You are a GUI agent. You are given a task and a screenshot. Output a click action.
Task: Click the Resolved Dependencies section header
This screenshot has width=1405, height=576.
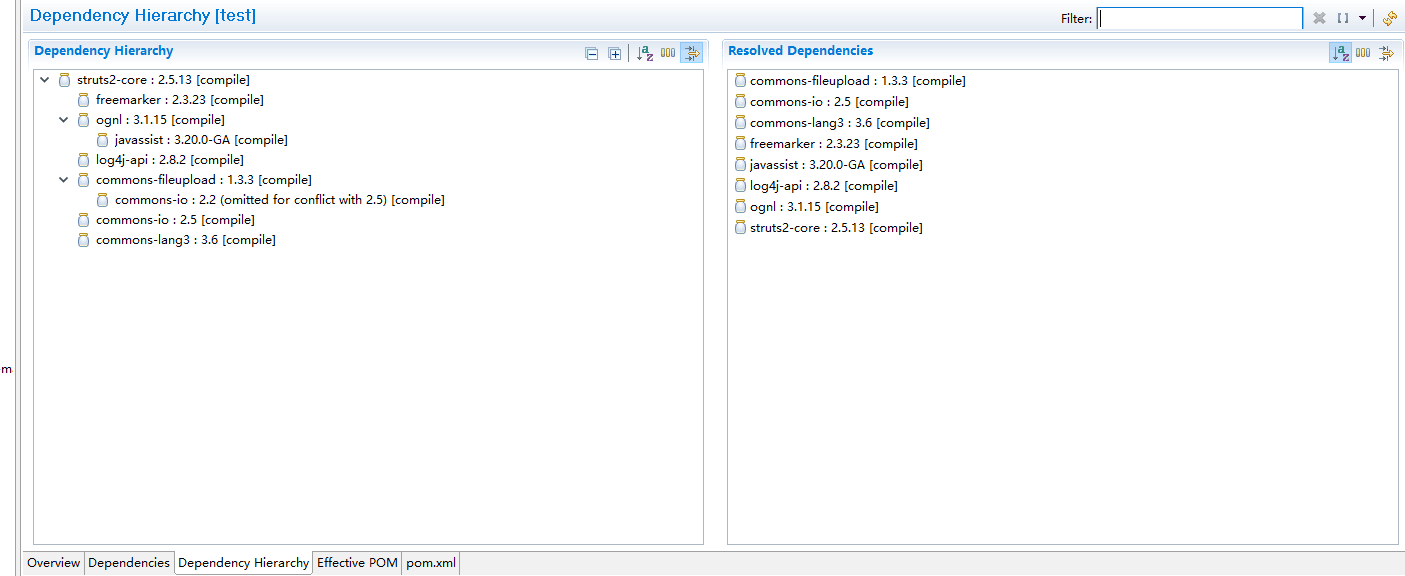point(800,51)
